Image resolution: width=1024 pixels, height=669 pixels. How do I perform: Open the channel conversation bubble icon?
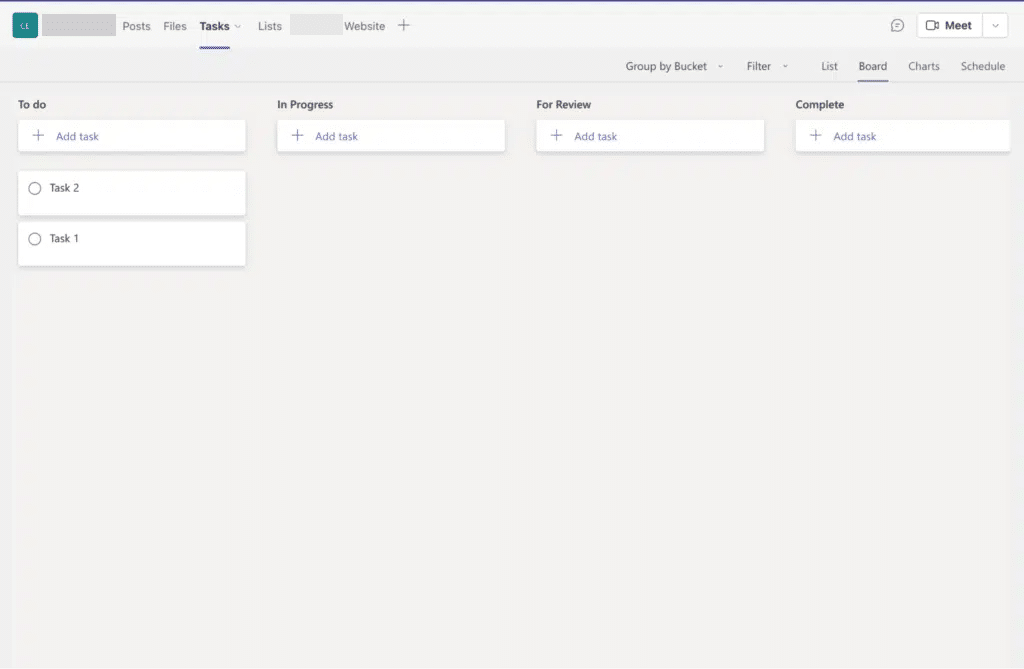[x=897, y=25]
